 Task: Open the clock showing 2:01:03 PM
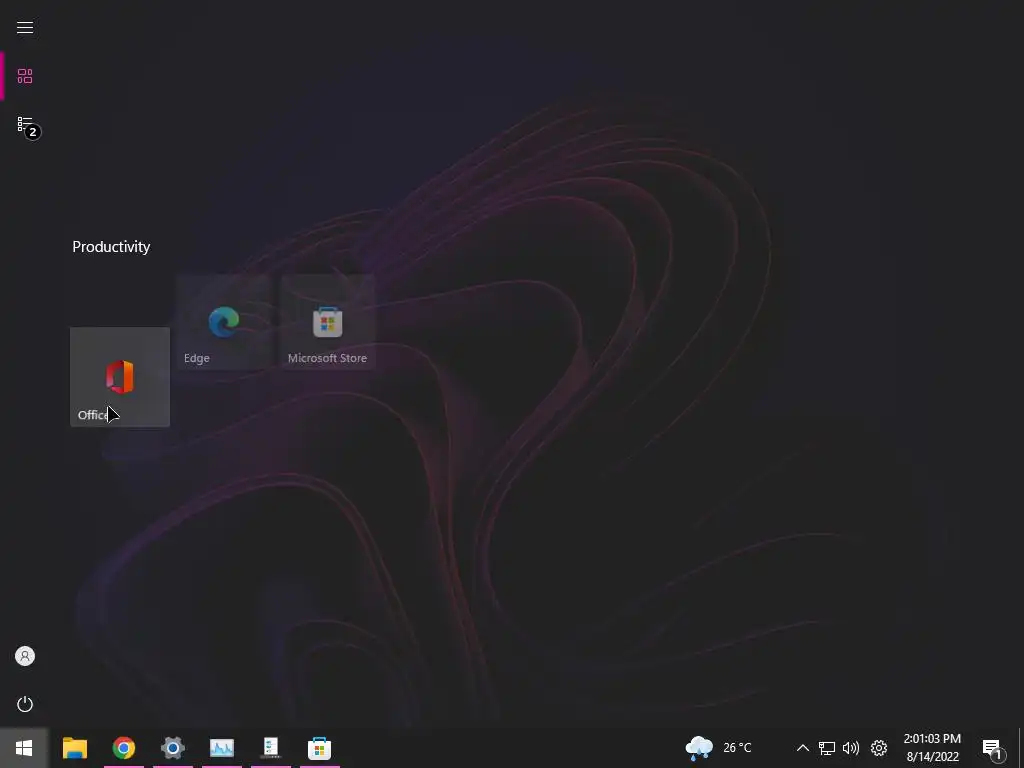(x=932, y=748)
